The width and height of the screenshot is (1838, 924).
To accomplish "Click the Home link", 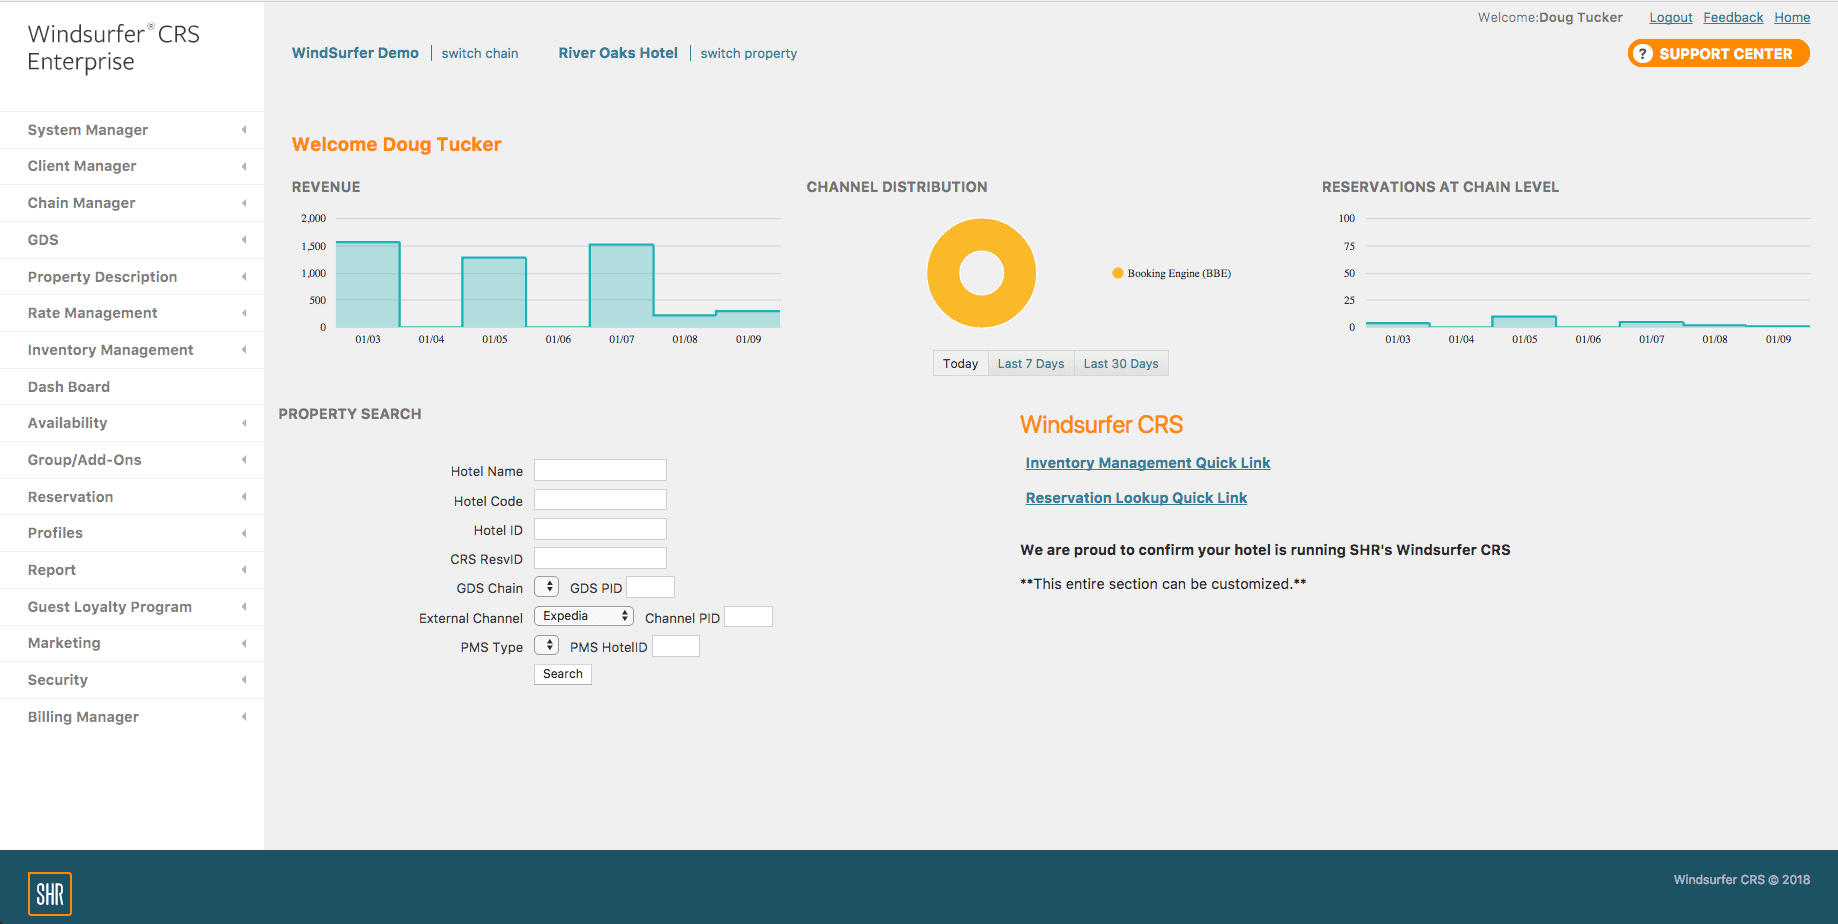I will coord(1792,17).
